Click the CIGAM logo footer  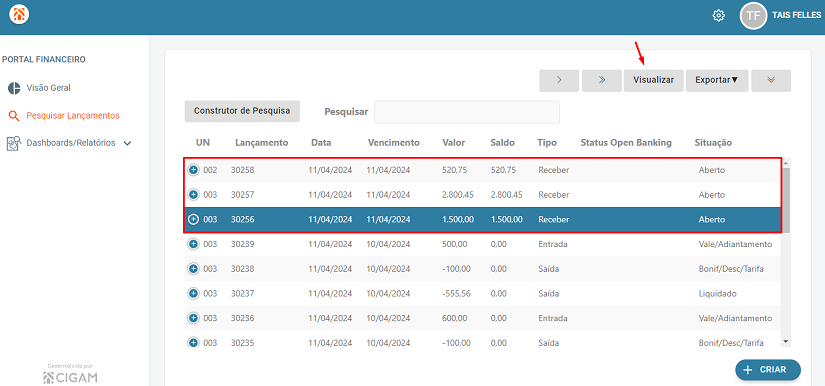(x=70, y=377)
